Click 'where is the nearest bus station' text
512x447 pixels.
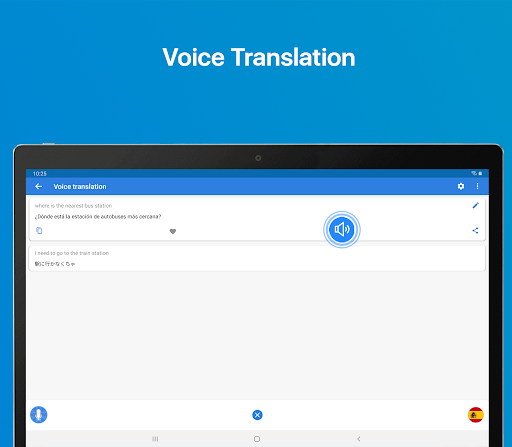point(73,206)
